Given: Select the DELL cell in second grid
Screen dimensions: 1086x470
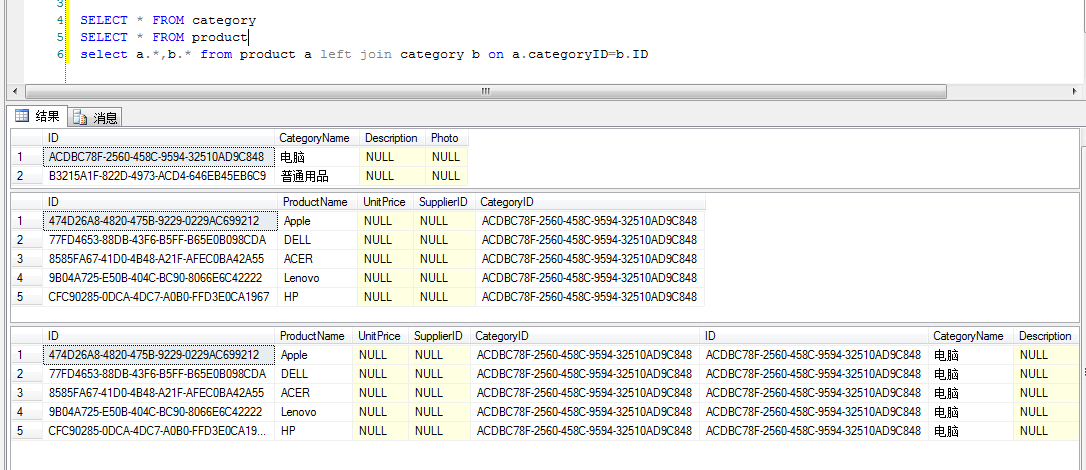Looking at the screenshot, I should pyautogui.click(x=297, y=240).
